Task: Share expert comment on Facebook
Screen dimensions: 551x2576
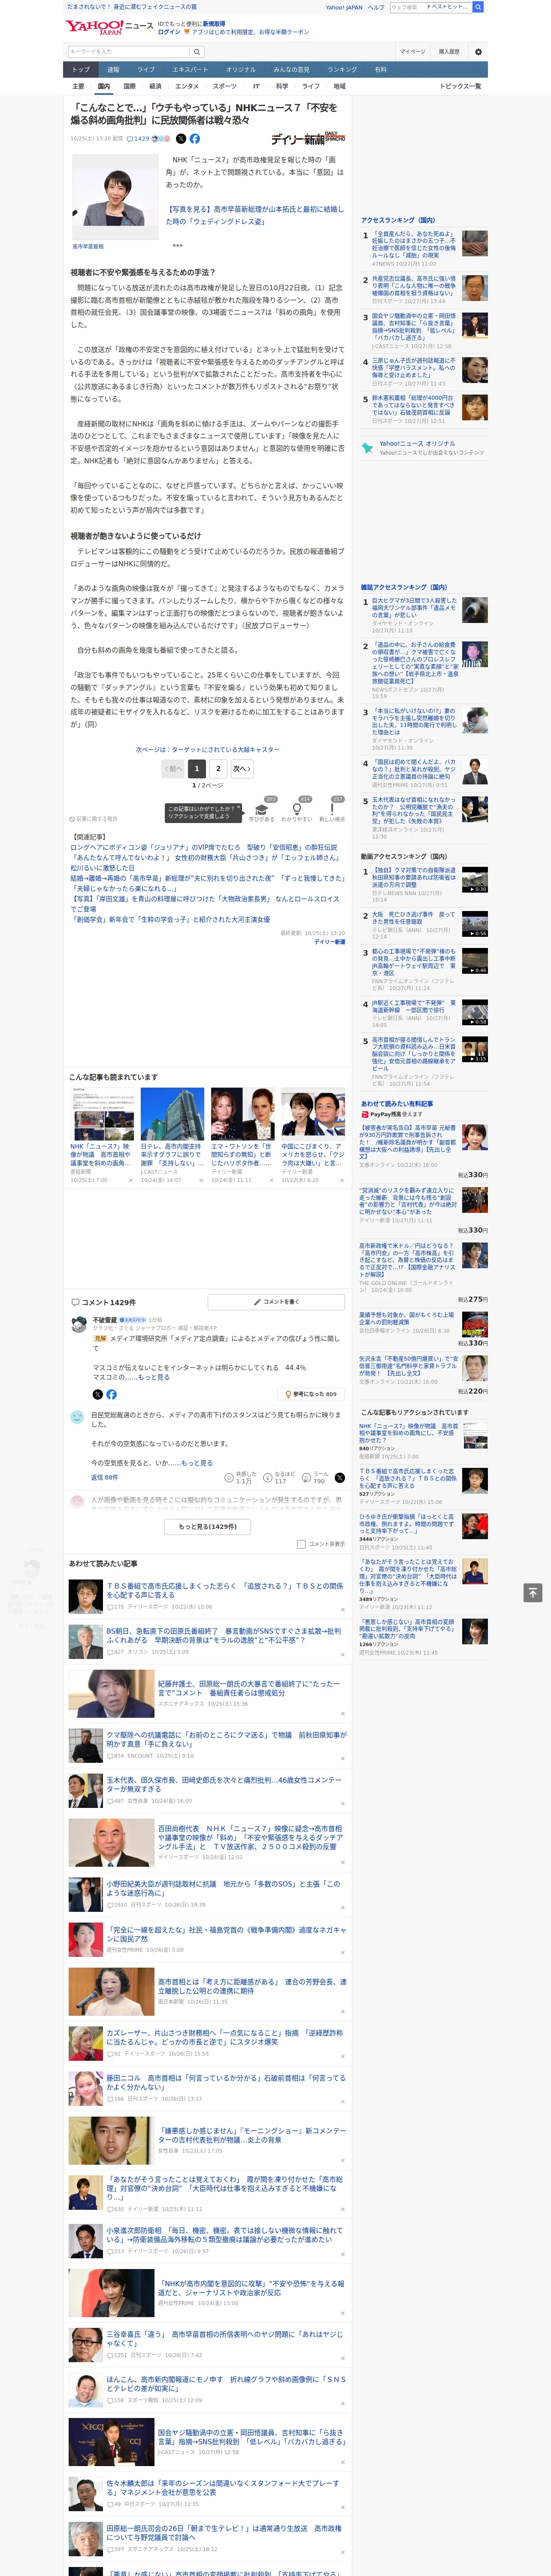Action: [111, 1394]
